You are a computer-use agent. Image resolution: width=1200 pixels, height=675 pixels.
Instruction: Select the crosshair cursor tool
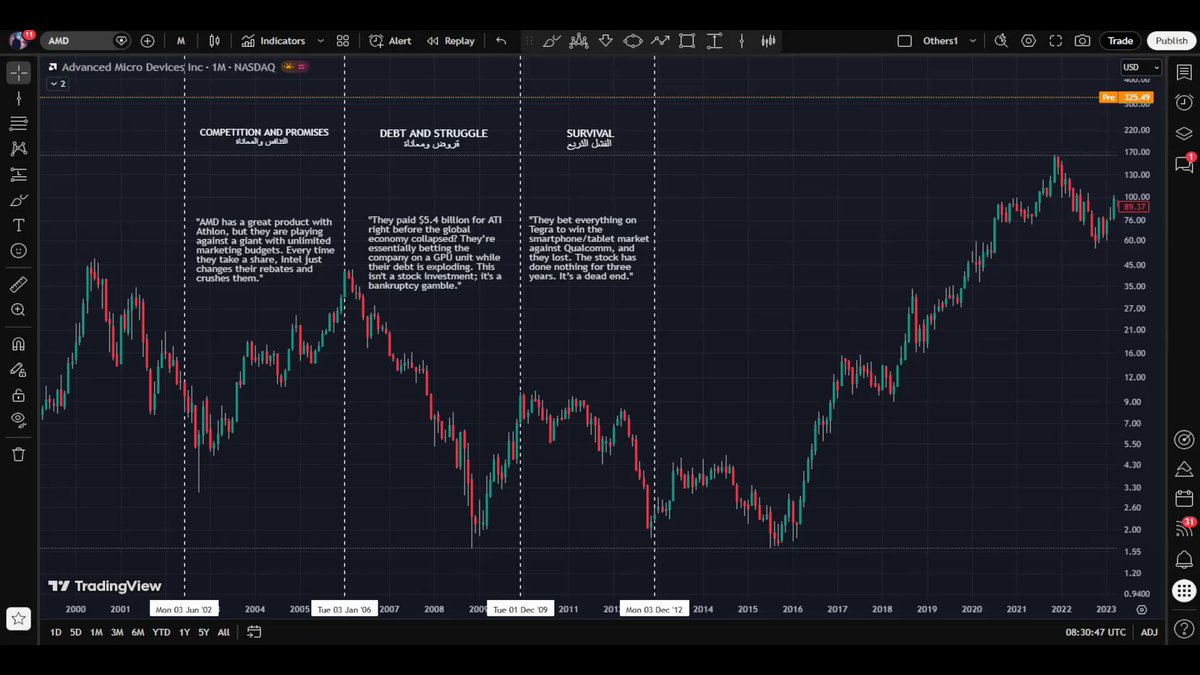(18, 72)
